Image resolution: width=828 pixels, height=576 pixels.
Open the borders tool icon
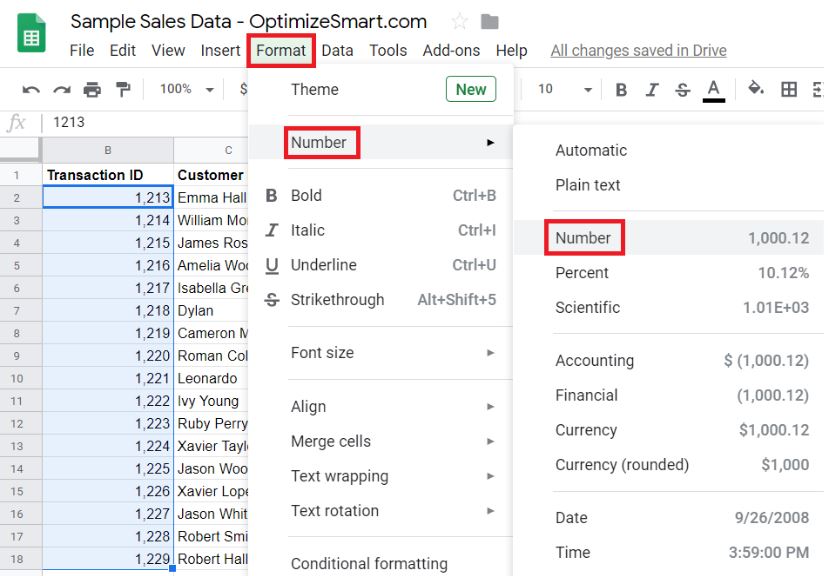coord(789,89)
